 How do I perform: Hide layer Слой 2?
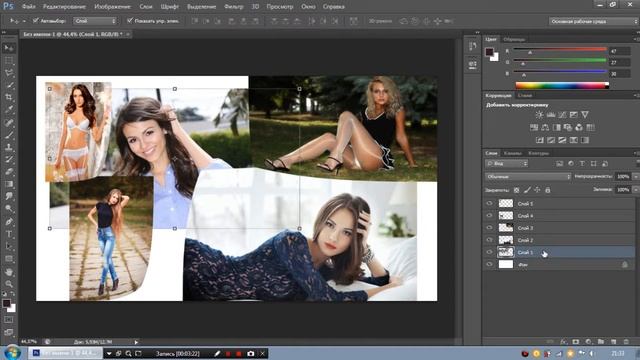(x=489, y=240)
